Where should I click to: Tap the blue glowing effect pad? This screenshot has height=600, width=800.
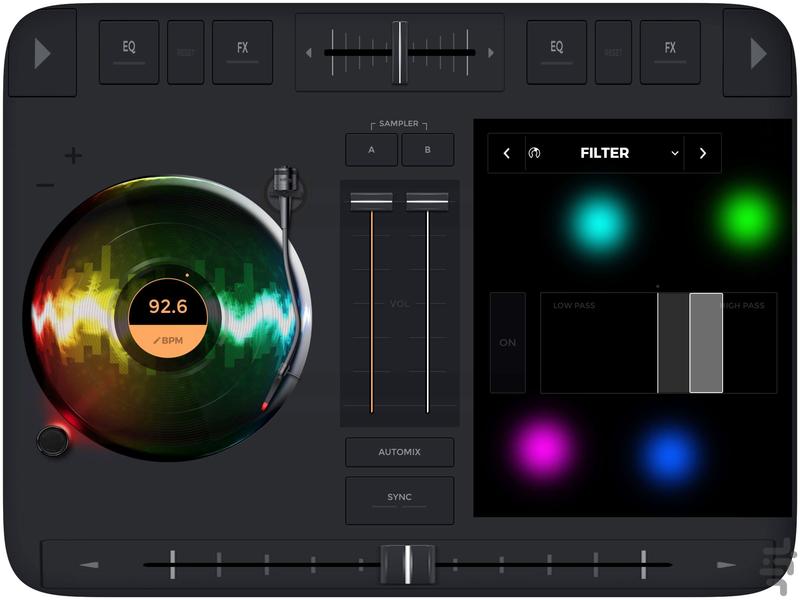pos(671,454)
